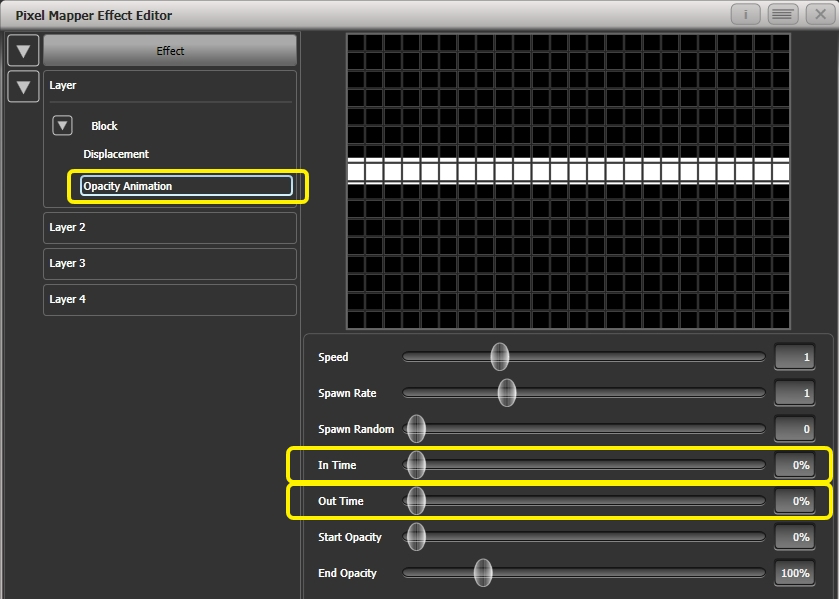
Task: Click the End Opacity slider handle
Action: point(483,573)
